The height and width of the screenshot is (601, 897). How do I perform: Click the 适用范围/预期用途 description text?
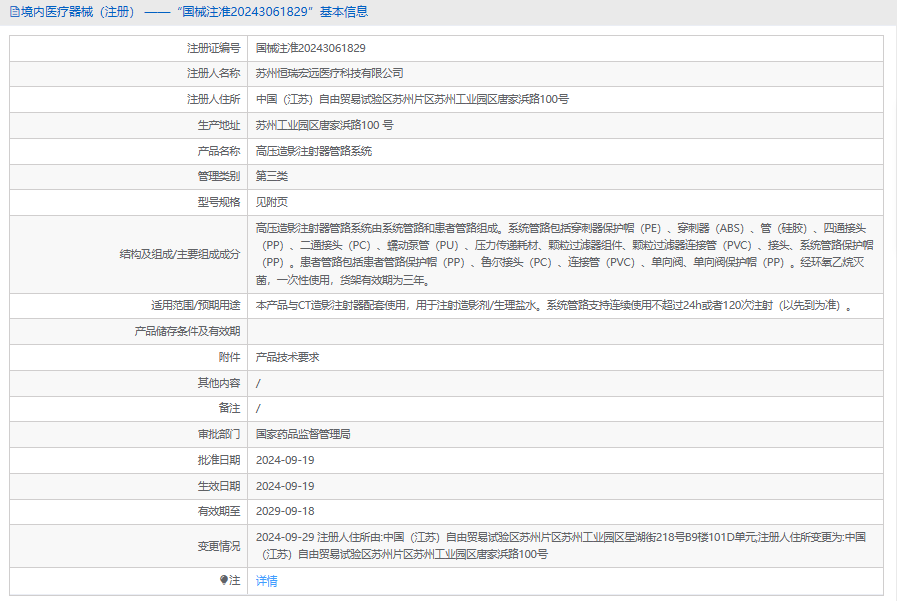[x=554, y=305]
